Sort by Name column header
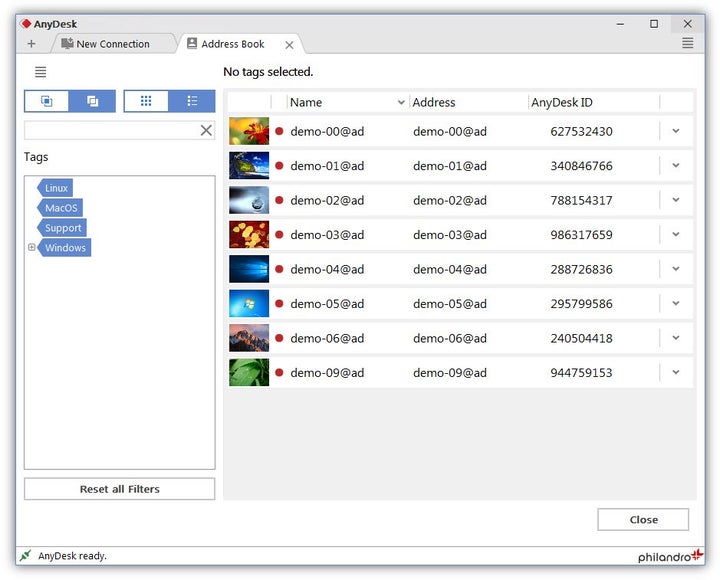Screen dimensions: 720x580 [x=348, y=102]
